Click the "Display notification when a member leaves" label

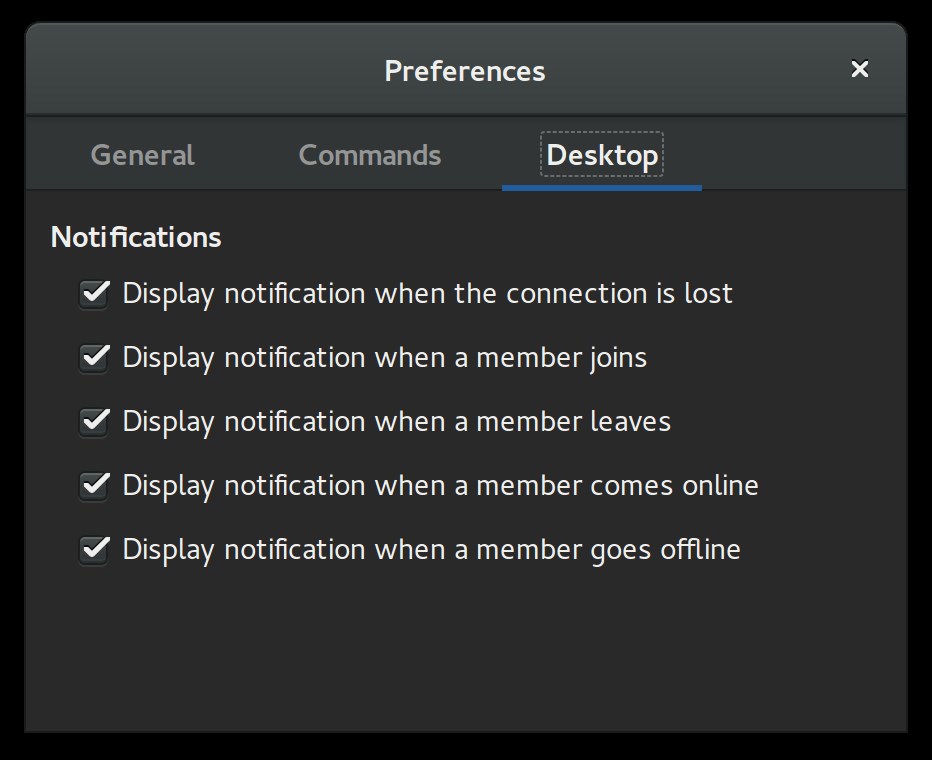click(396, 422)
